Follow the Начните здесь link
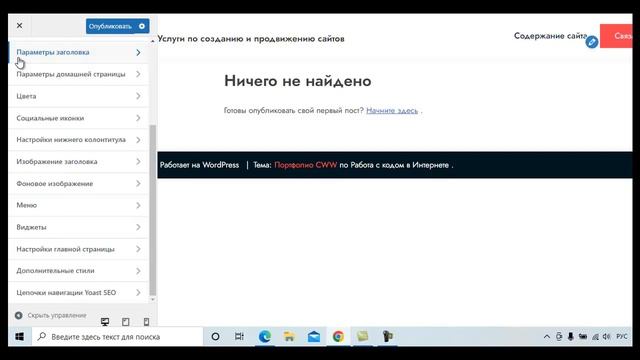Viewport: 640px width, 360px height. coord(392,111)
